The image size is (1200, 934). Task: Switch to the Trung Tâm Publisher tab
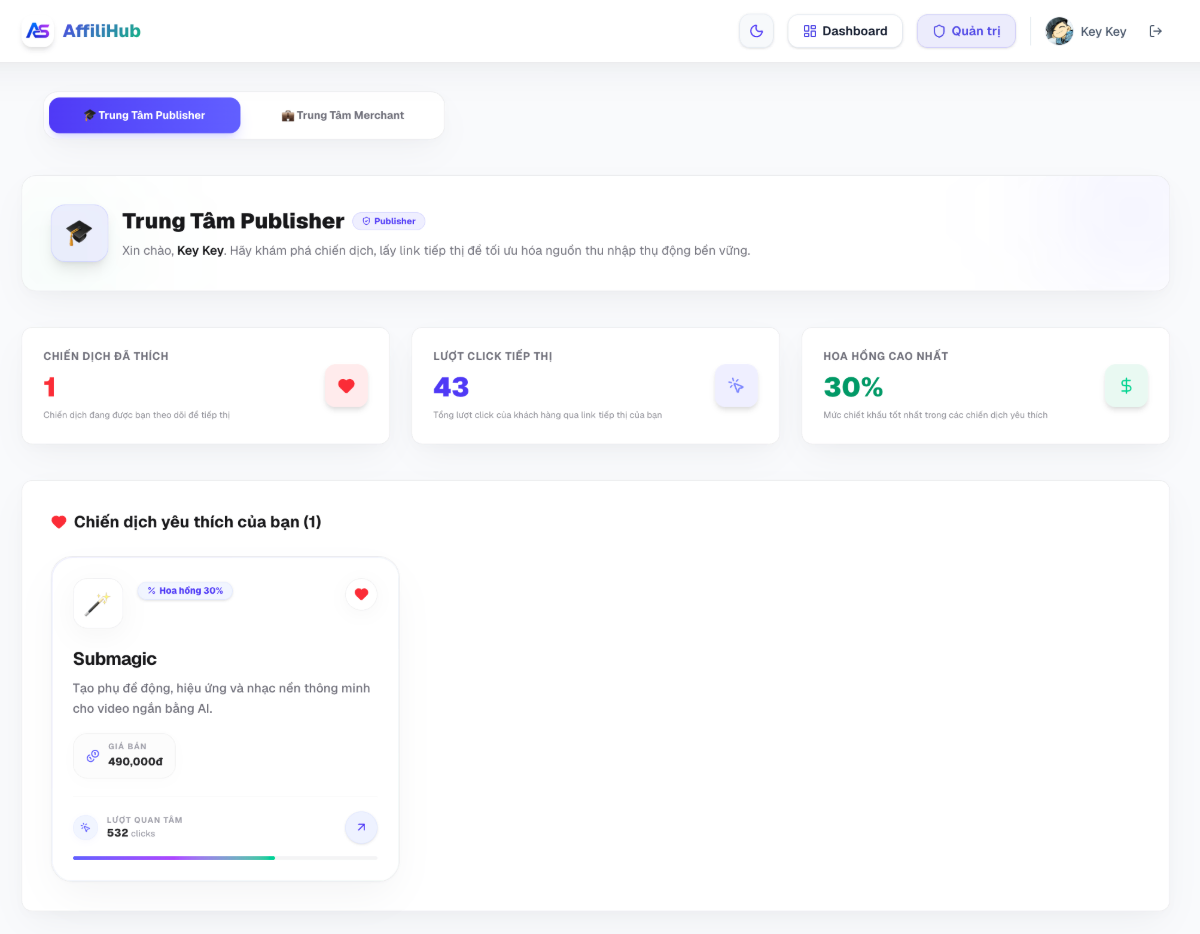[145, 115]
